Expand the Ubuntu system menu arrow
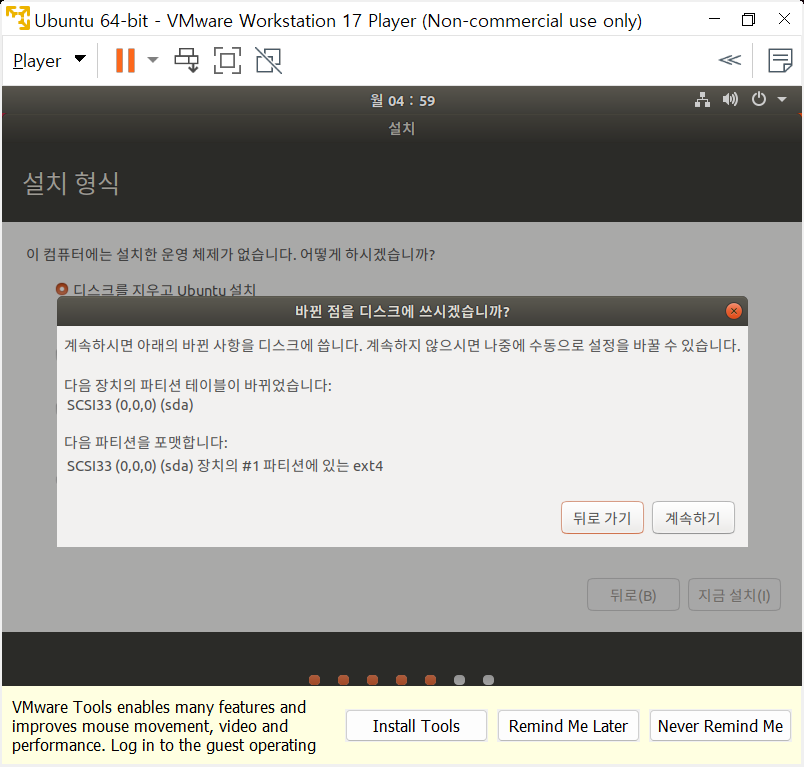This screenshot has height=767, width=804. pyautogui.click(x=782, y=99)
